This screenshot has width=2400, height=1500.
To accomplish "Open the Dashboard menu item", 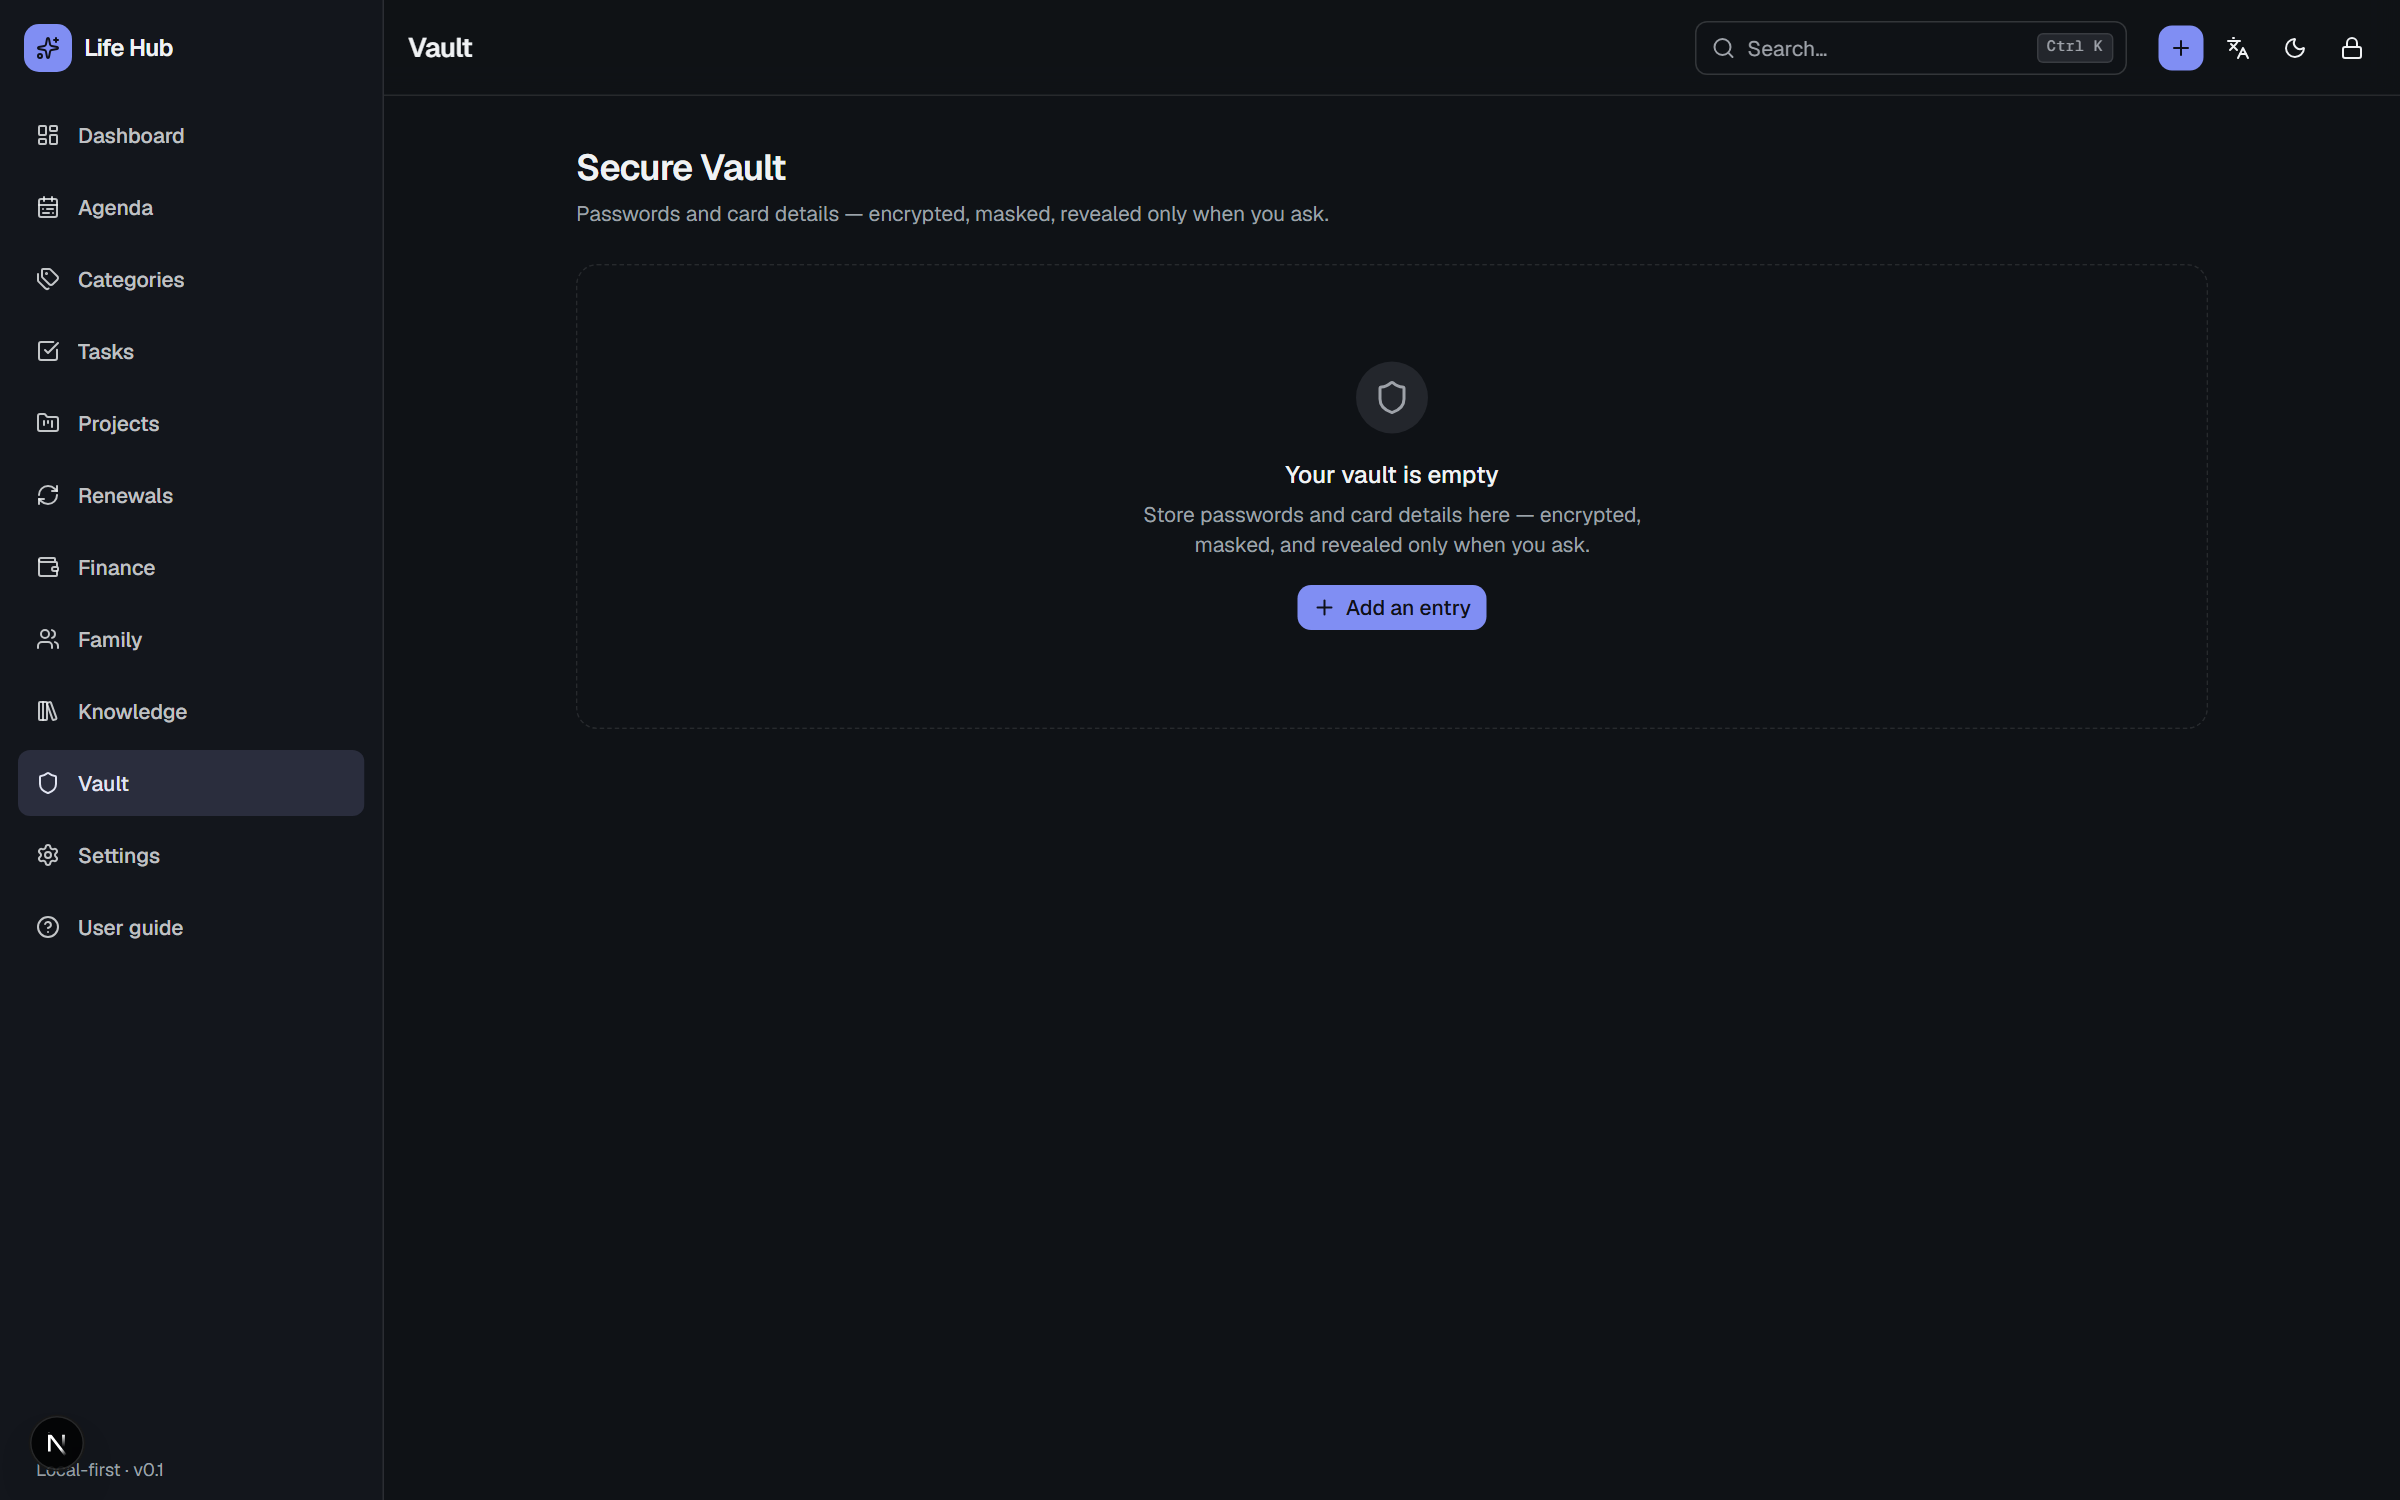I will (191, 135).
